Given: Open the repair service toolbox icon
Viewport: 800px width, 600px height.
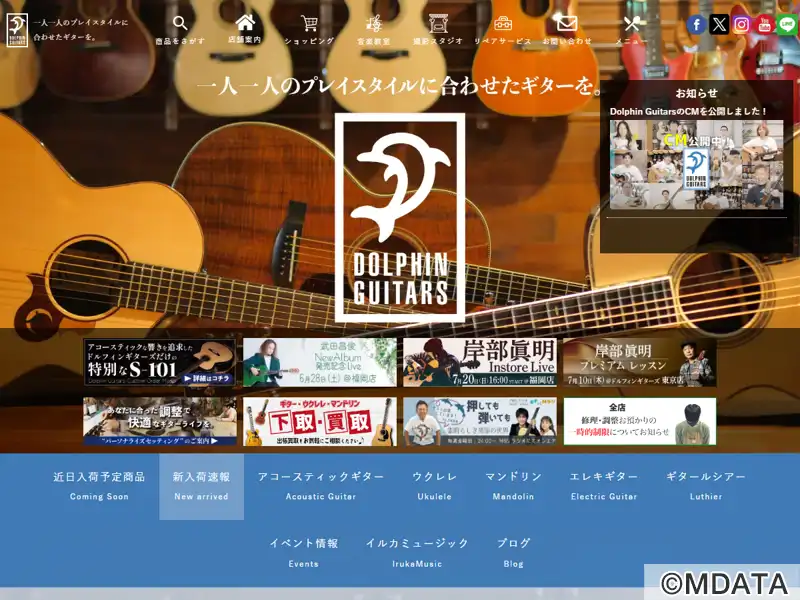Looking at the screenshot, I should click(503, 23).
